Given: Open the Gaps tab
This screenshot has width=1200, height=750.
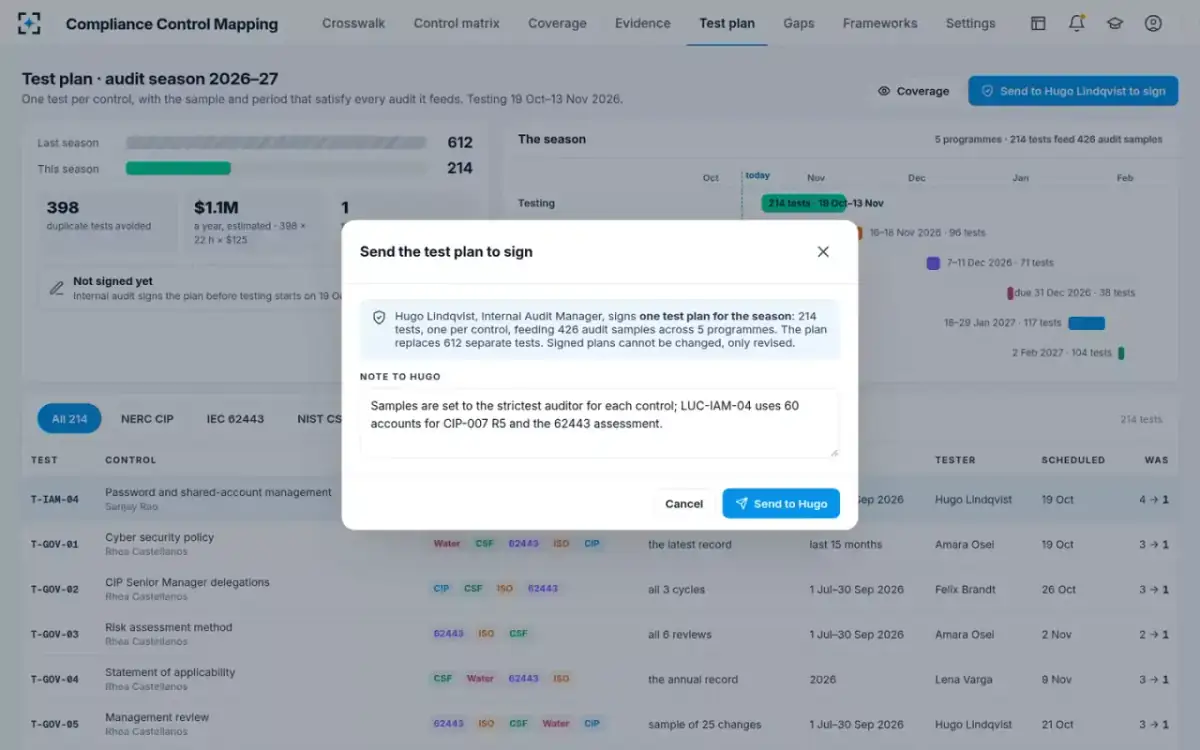Looking at the screenshot, I should click(799, 23).
